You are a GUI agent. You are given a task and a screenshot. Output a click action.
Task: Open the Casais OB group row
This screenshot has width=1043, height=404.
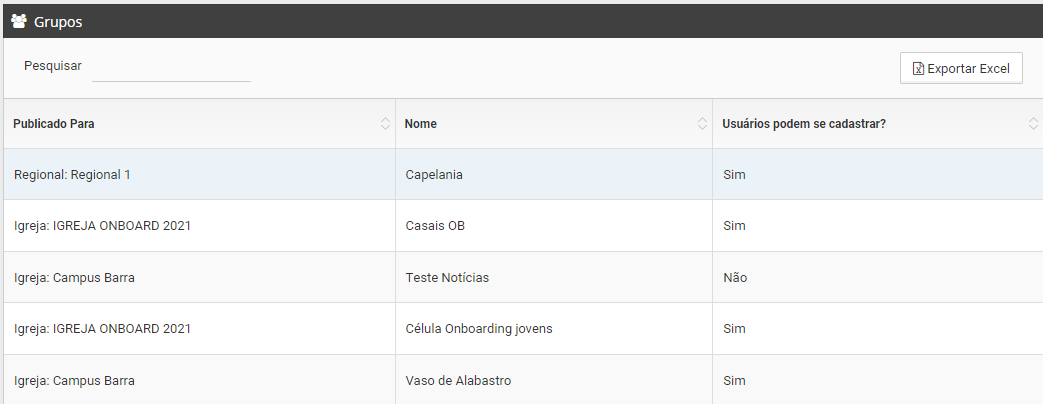point(523,226)
